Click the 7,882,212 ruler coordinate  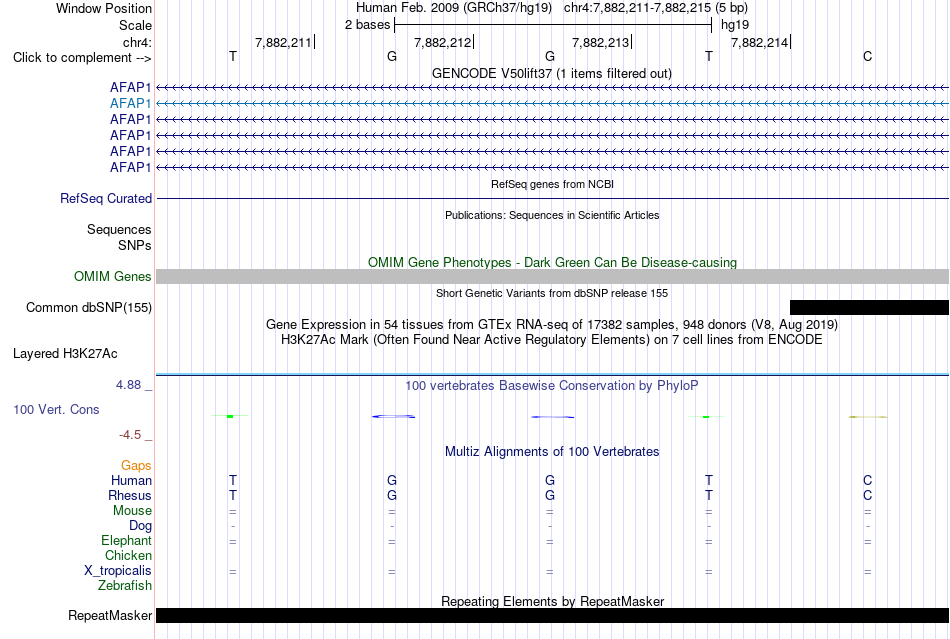pyautogui.click(x=442, y=42)
